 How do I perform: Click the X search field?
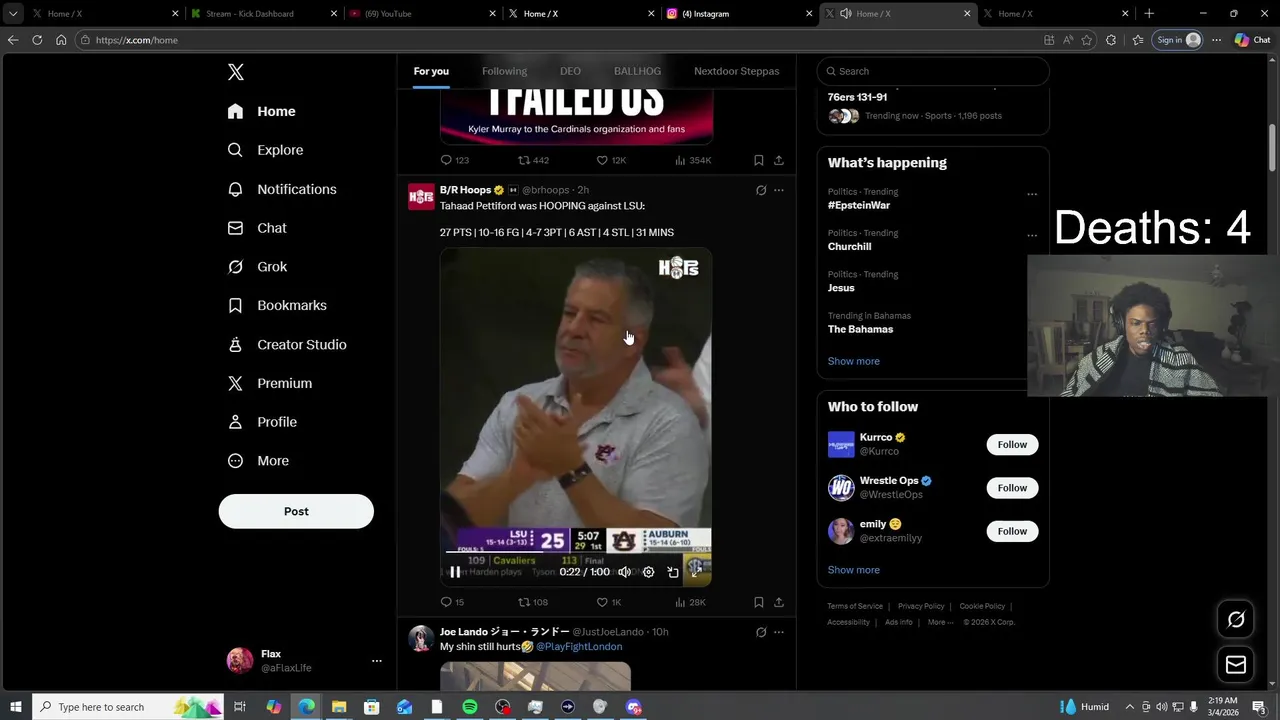(933, 71)
